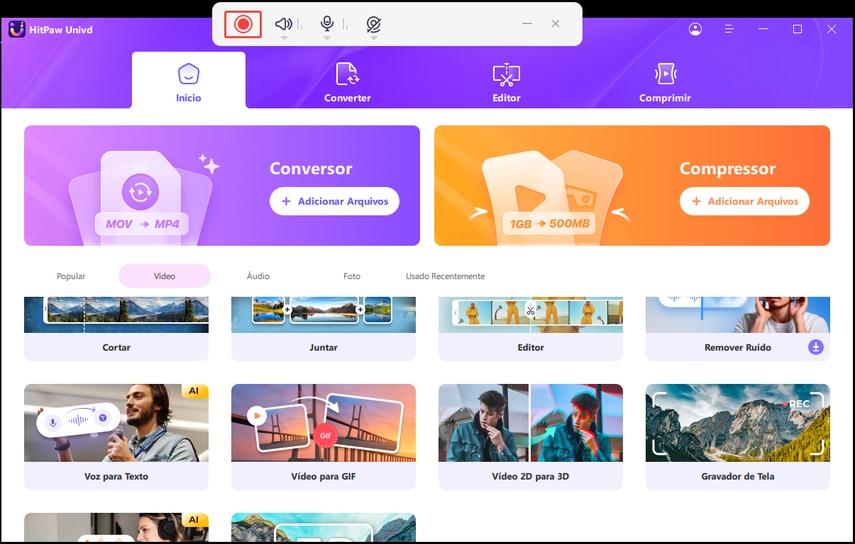Screen dimensions: 855x544
Task: Switch to the Início tab
Action: tap(189, 80)
